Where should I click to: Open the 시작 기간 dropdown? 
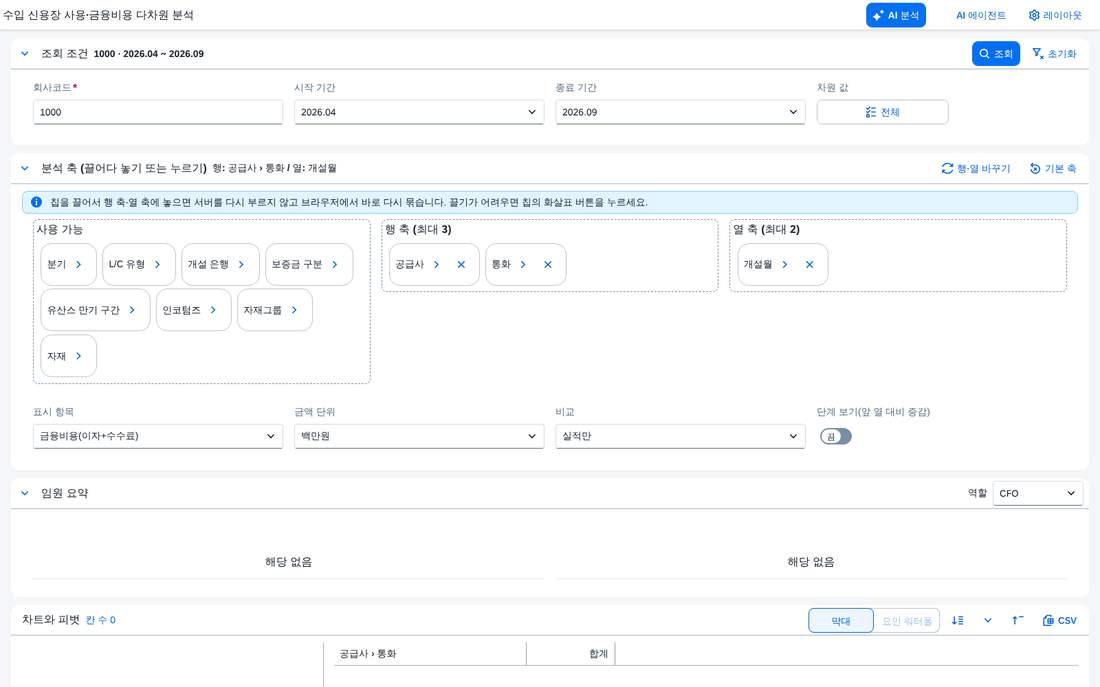[x=419, y=112]
